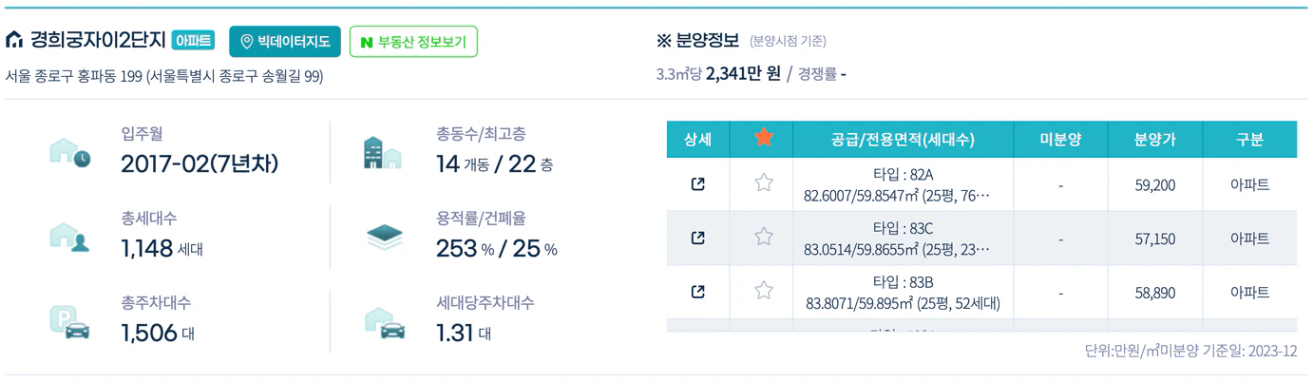The width and height of the screenshot is (1313, 382).
Task: Click the orange star column header
Action: point(764,139)
